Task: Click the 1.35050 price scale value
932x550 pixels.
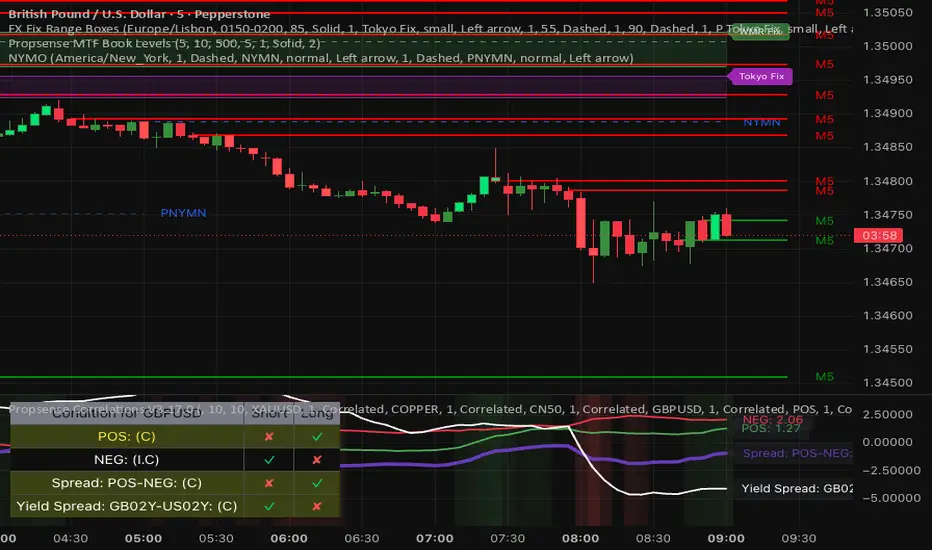Action: (x=887, y=12)
